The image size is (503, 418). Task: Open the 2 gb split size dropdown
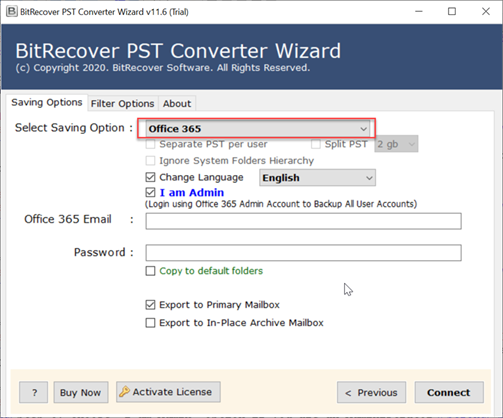click(x=396, y=144)
